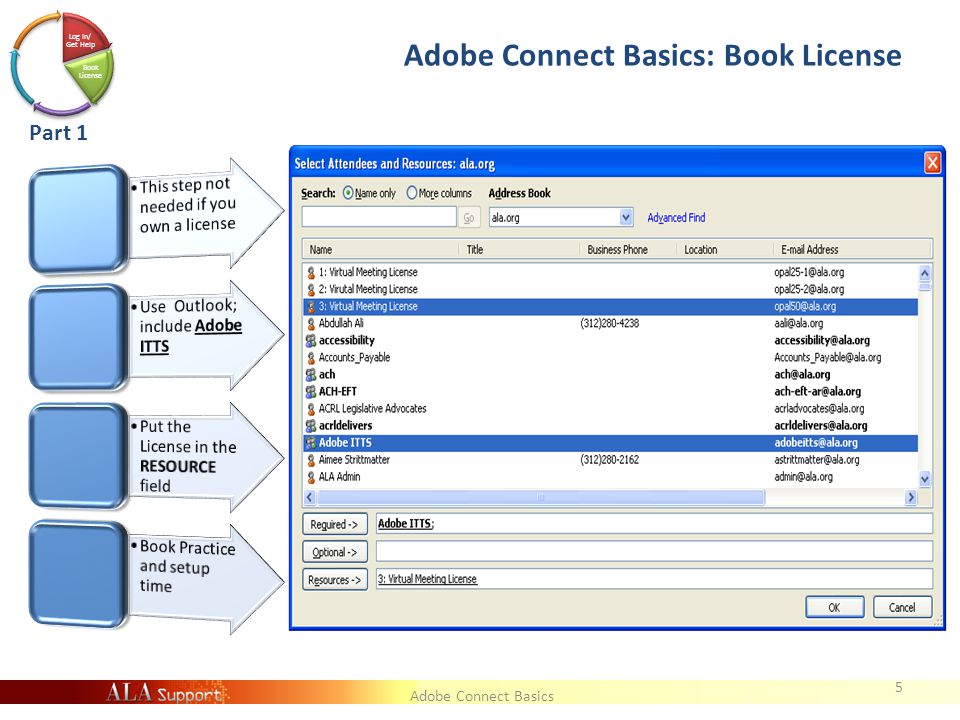
Task: Click inside the Resources field
Action: coord(654,579)
